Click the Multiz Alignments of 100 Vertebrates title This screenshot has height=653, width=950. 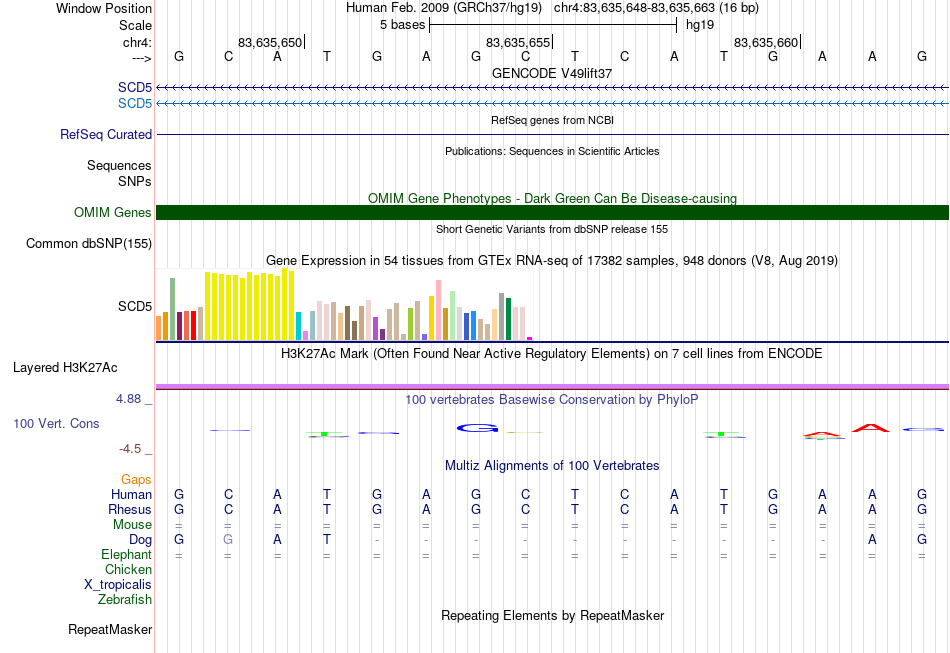coord(552,465)
